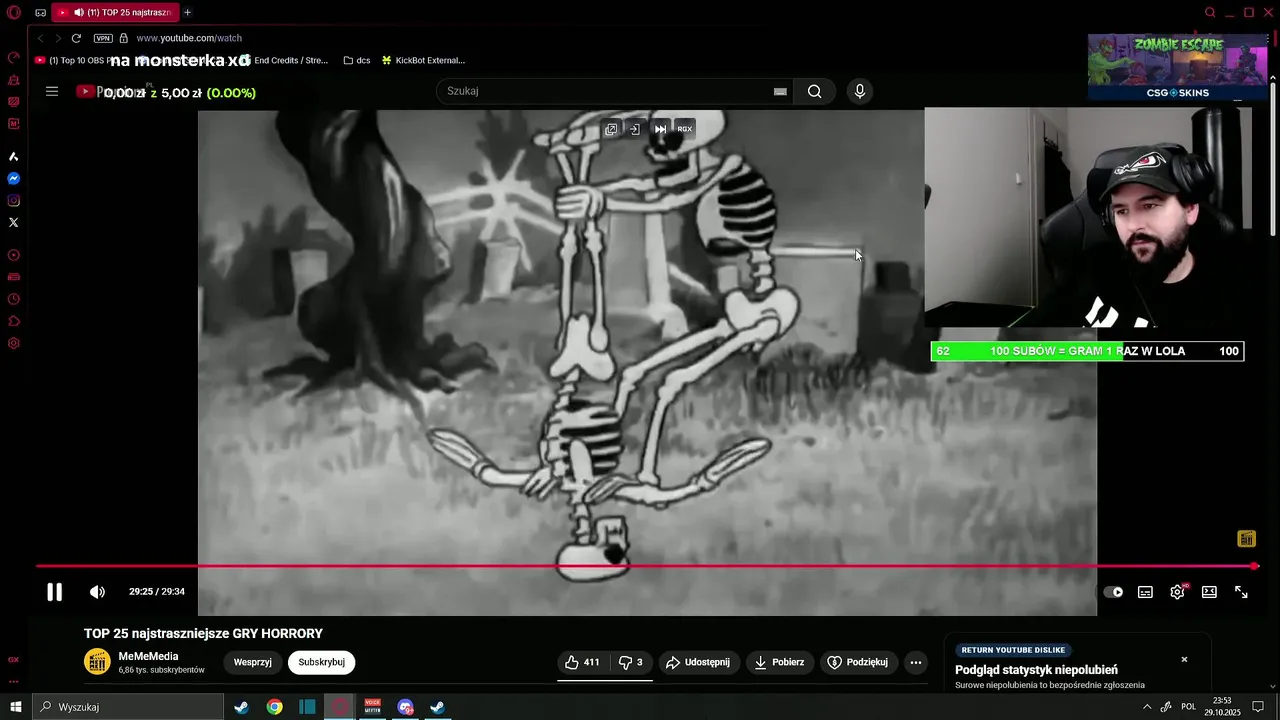The image size is (1280, 720).
Task: Open the KickBot External bookmark
Action: coord(423,60)
